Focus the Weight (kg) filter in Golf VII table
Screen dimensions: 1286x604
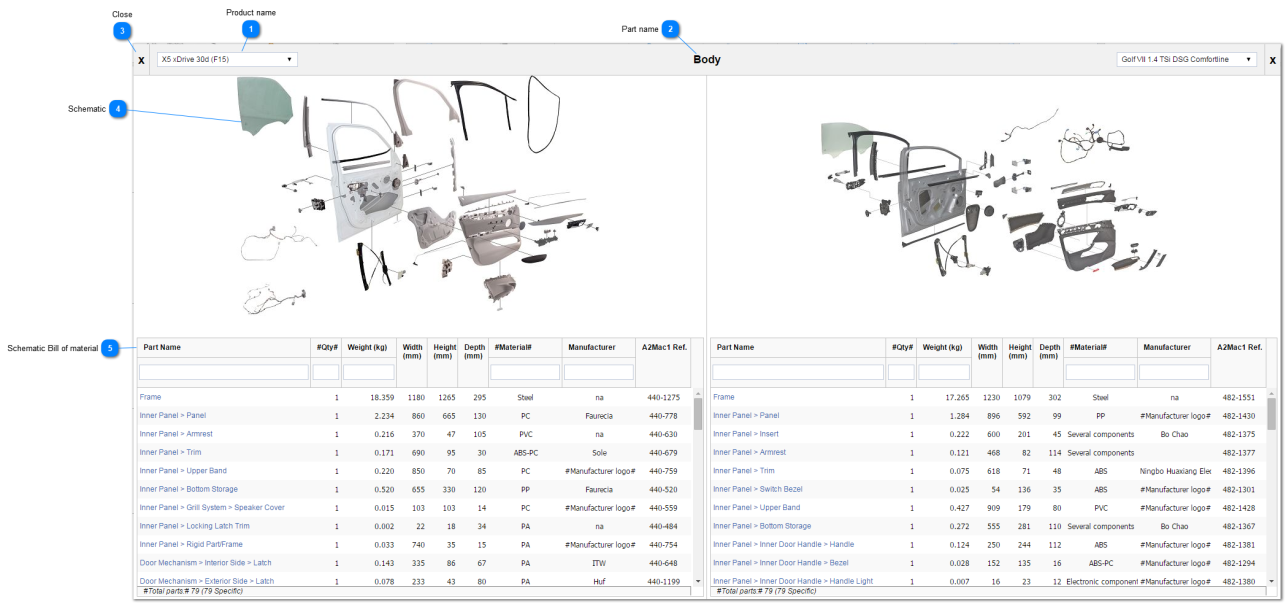pos(944,372)
